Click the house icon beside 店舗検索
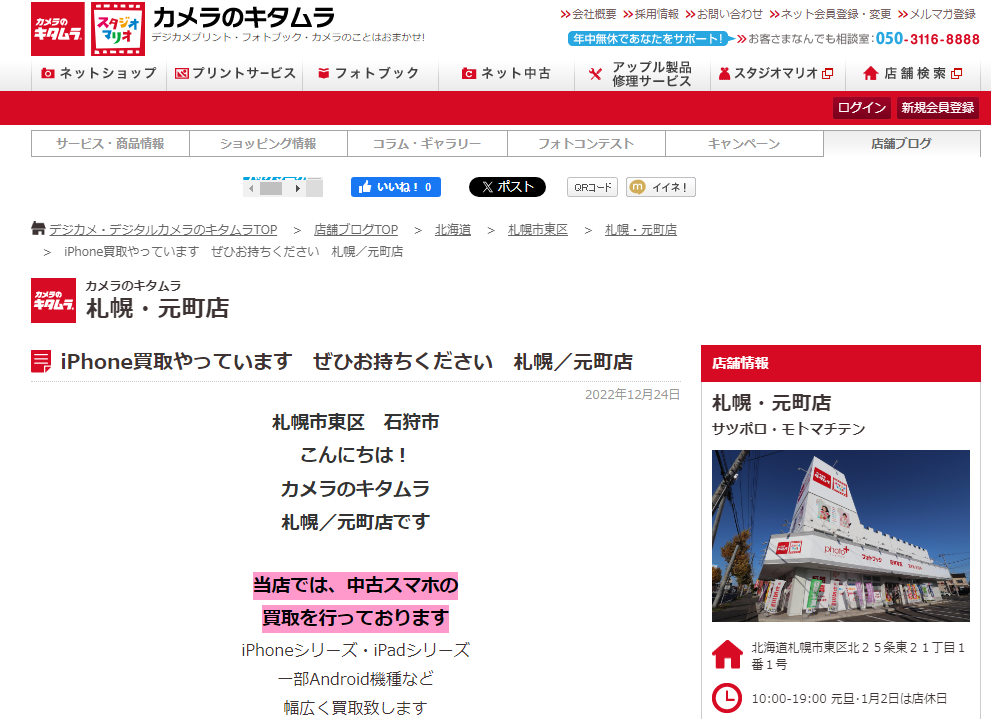Viewport: 991px width, 719px height. pyautogui.click(x=870, y=74)
